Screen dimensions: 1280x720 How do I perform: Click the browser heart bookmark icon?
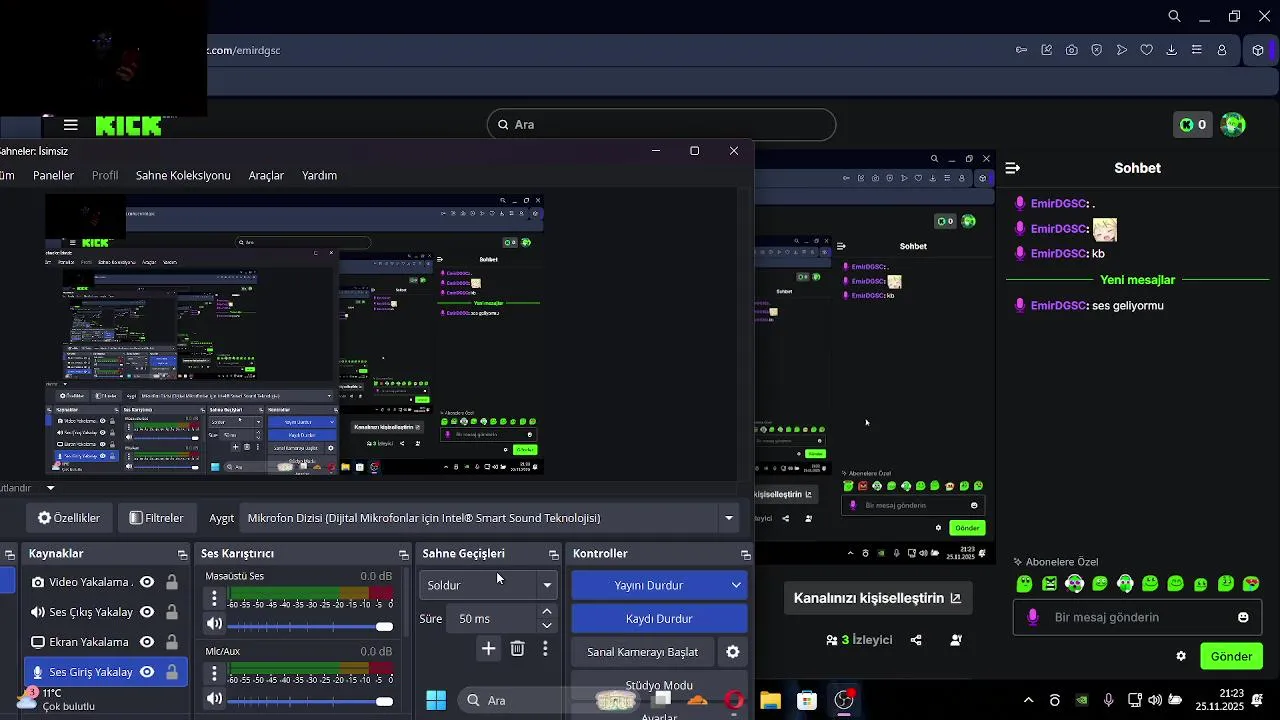click(1147, 50)
